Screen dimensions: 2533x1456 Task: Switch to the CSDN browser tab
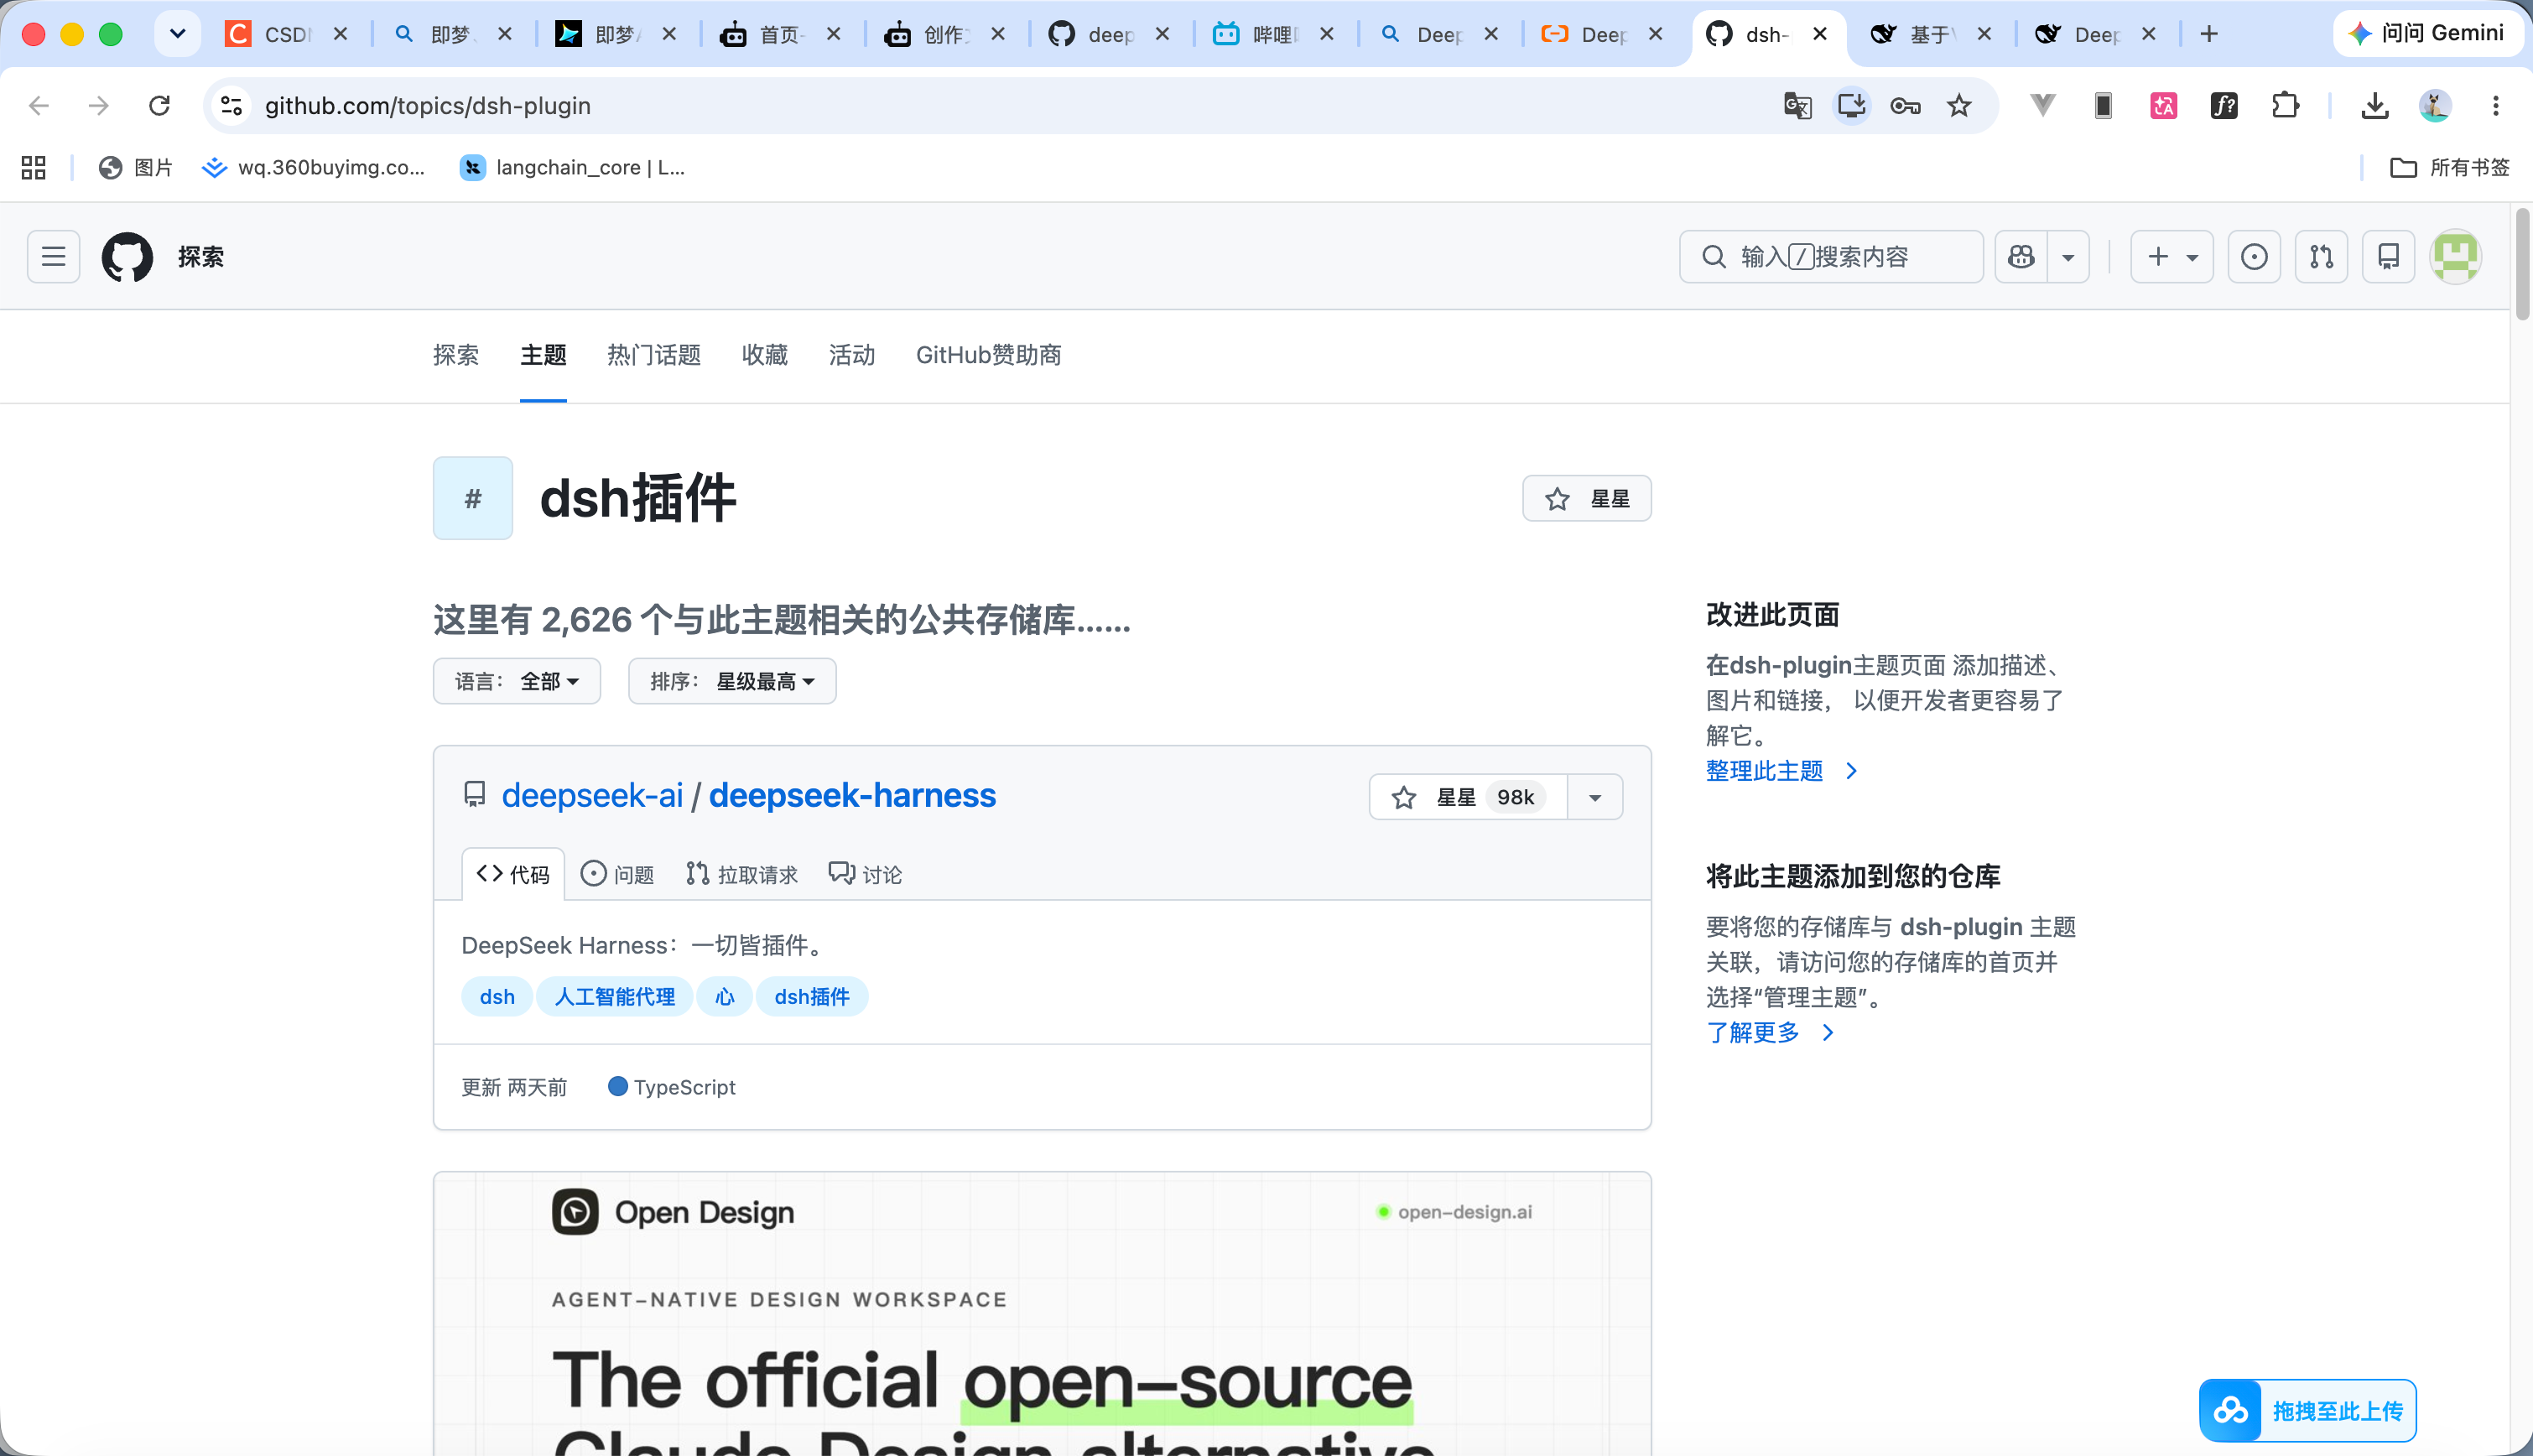tap(287, 34)
